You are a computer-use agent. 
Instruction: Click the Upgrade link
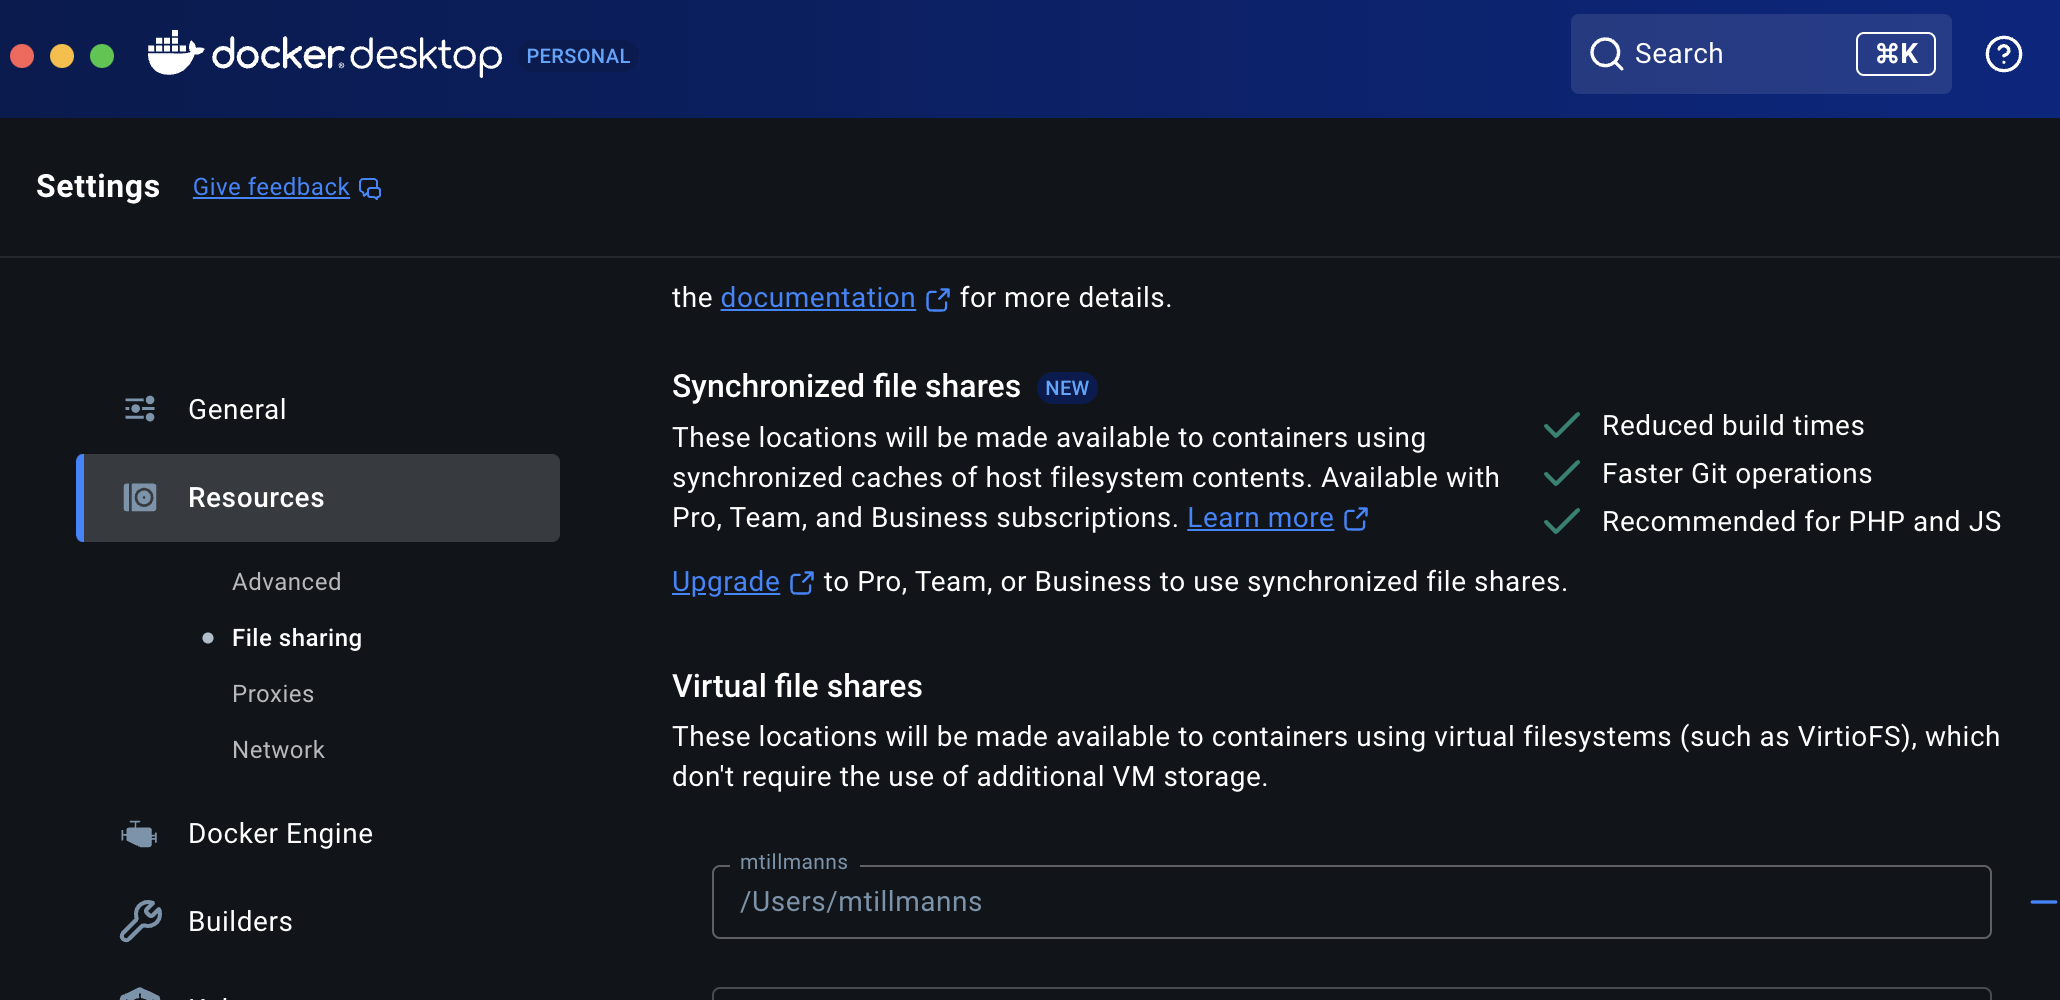(x=726, y=582)
